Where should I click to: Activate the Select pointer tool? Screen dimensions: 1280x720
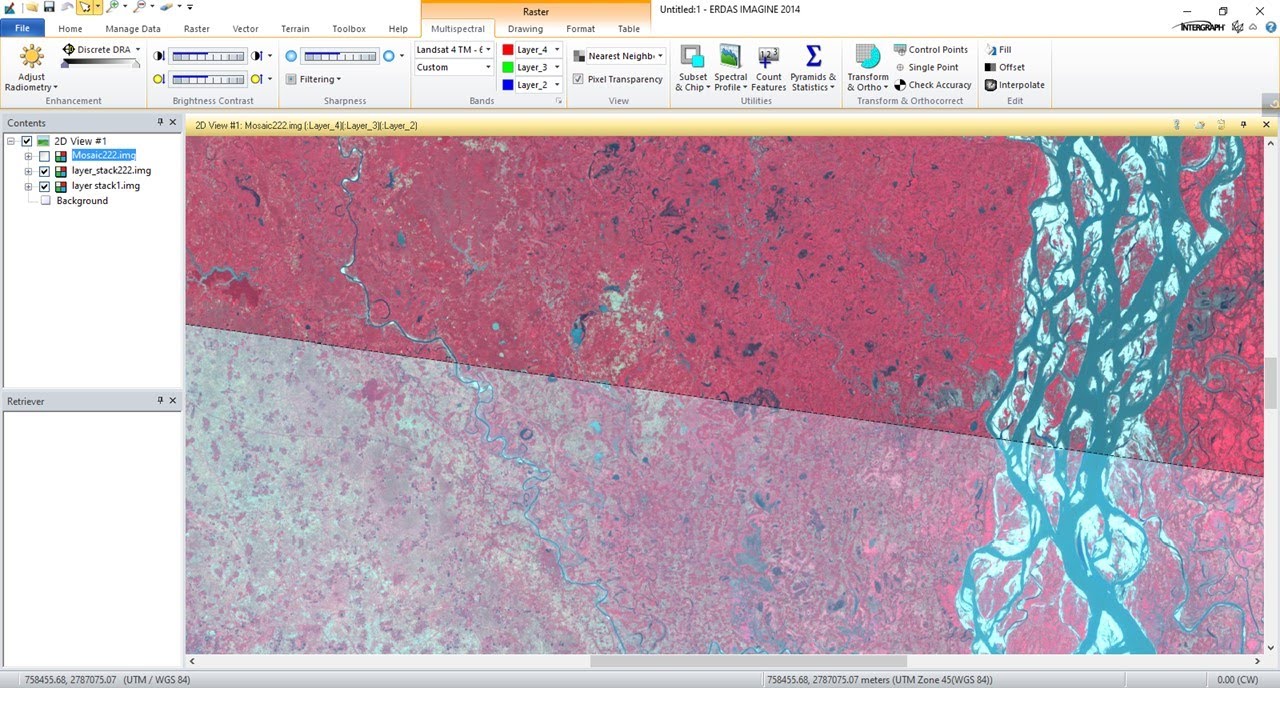[86, 7]
